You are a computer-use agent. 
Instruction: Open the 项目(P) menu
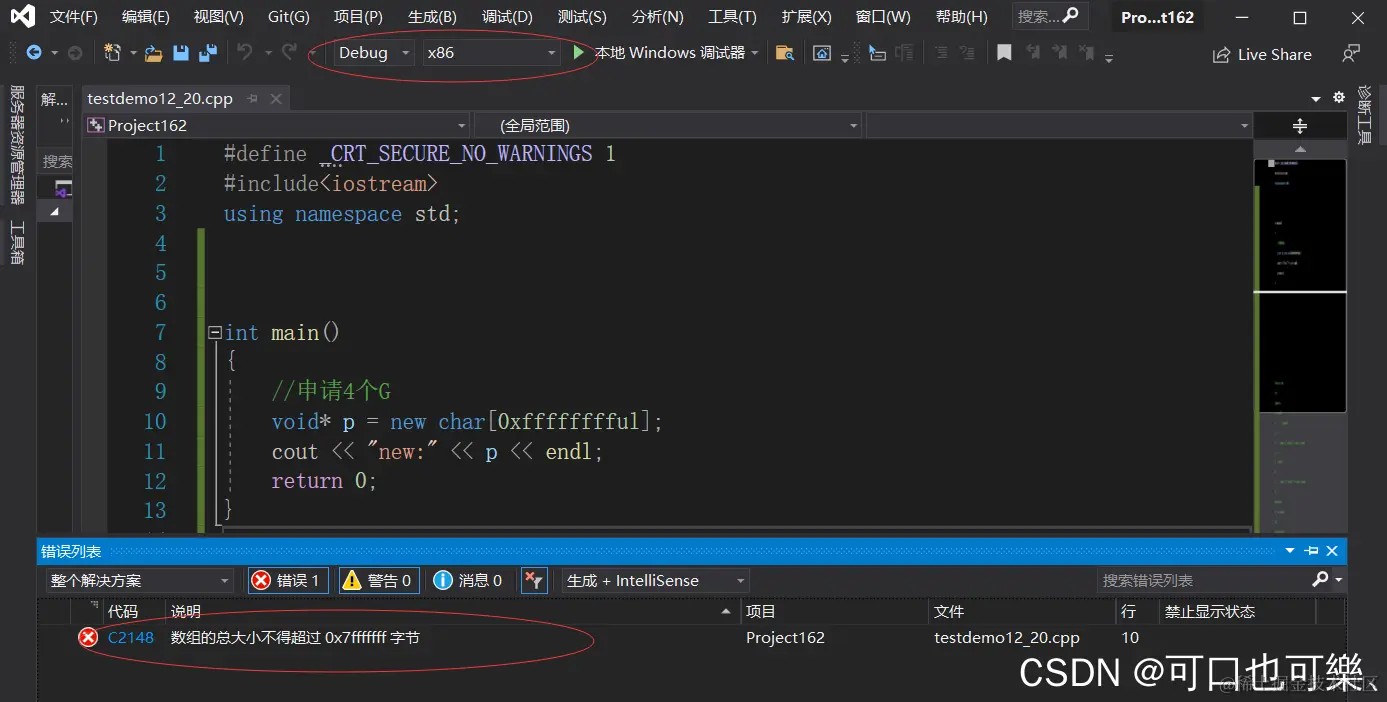coord(358,17)
